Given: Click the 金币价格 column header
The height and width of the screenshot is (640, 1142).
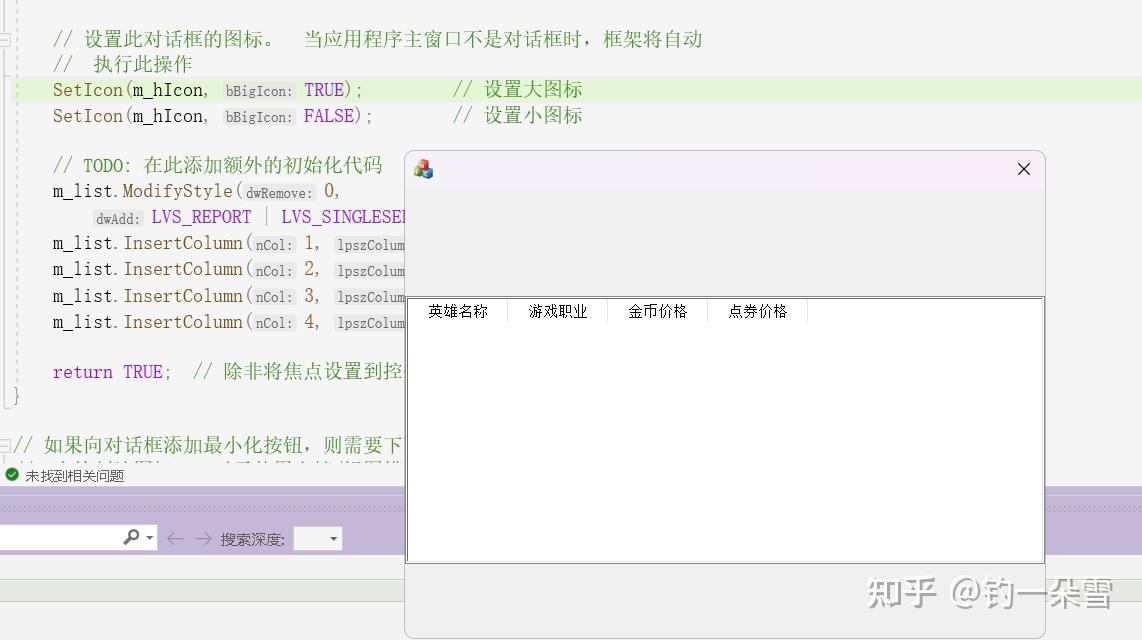Looking at the screenshot, I should point(657,311).
